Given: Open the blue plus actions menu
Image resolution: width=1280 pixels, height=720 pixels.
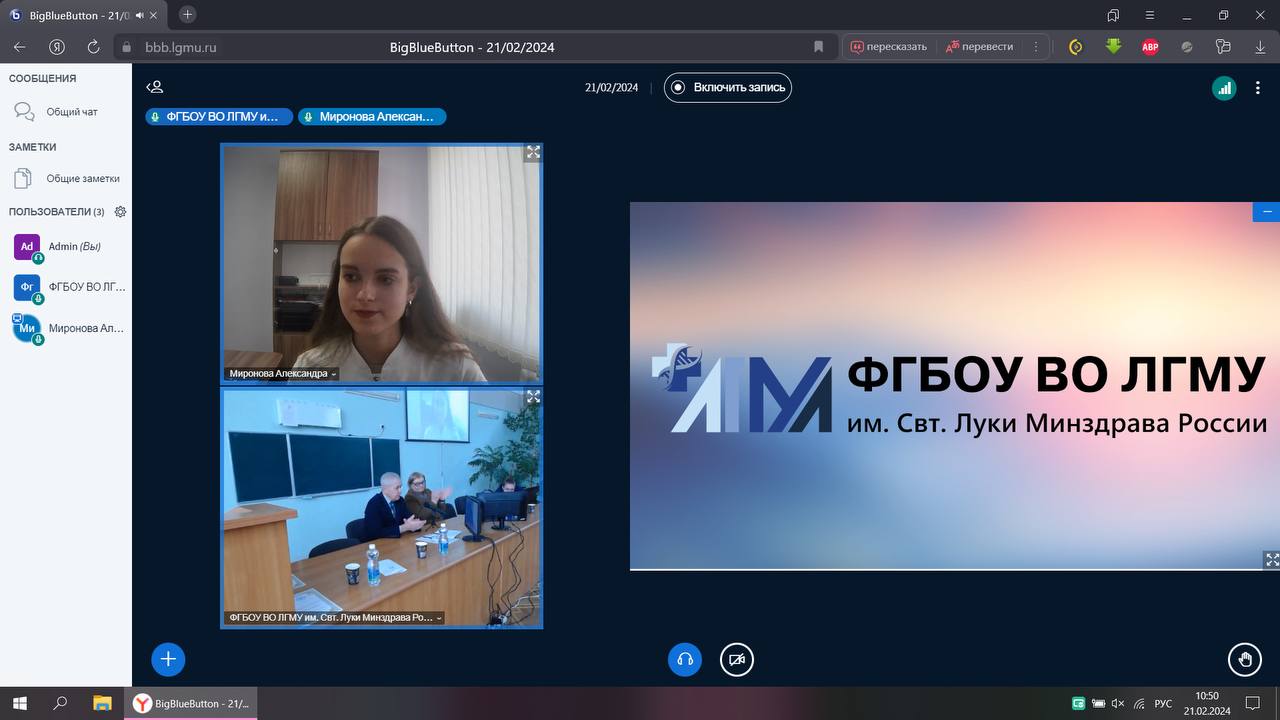Looking at the screenshot, I should click(x=168, y=659).
